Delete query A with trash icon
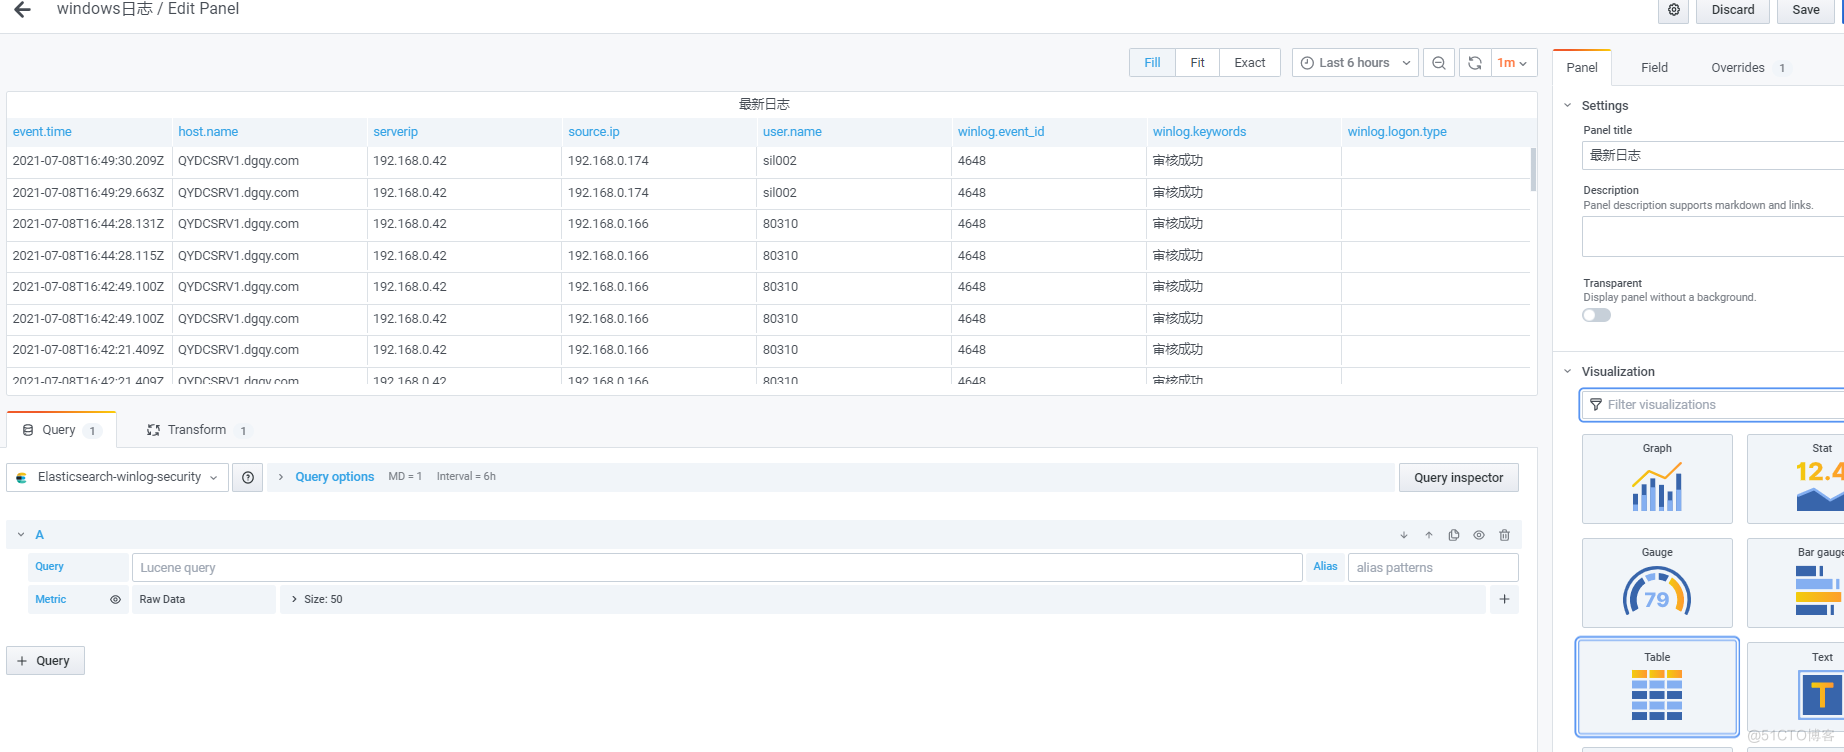Screen dimensions: 1844x752 point(1504,535)
